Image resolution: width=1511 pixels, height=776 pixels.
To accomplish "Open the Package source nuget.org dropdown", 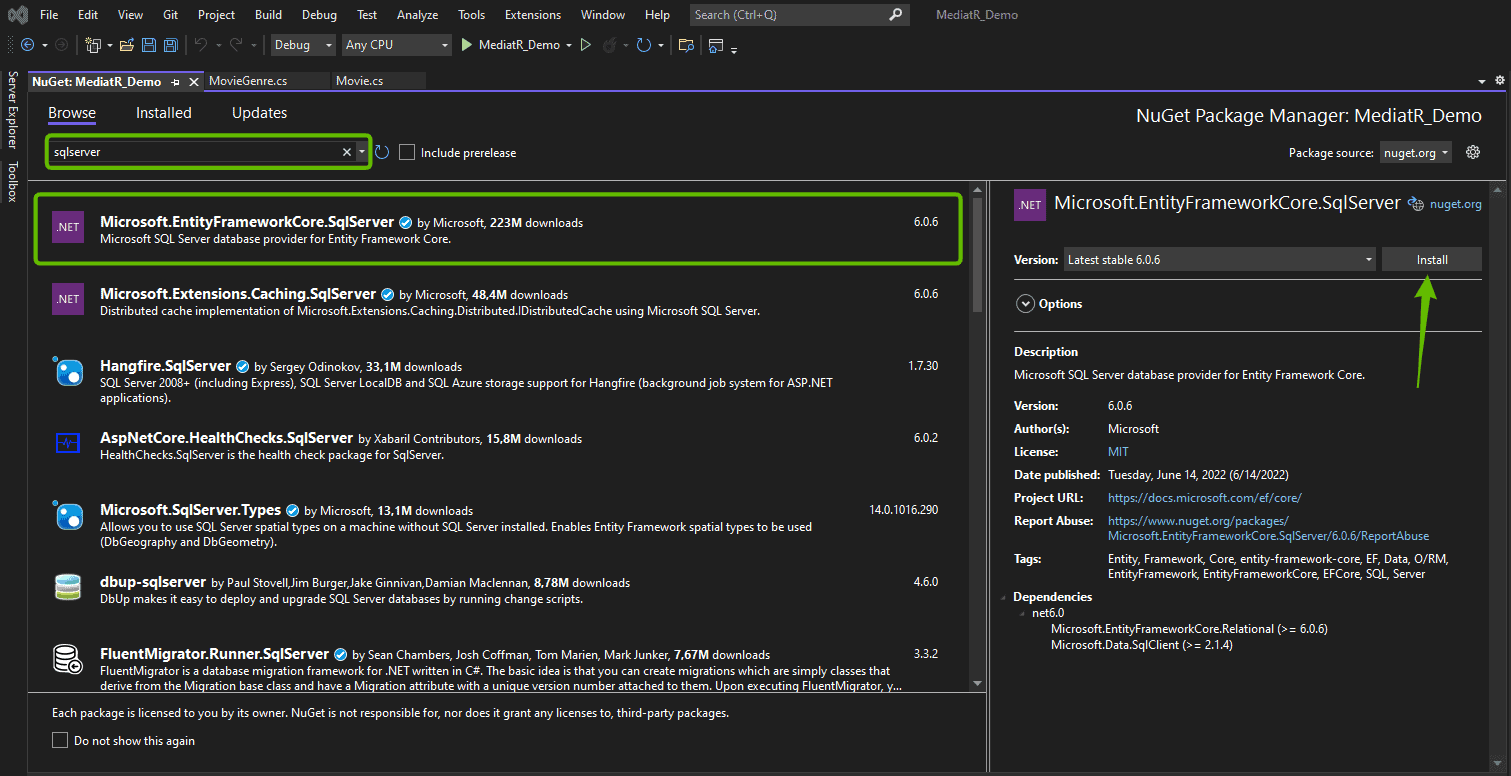I will tap(1417, 152).
